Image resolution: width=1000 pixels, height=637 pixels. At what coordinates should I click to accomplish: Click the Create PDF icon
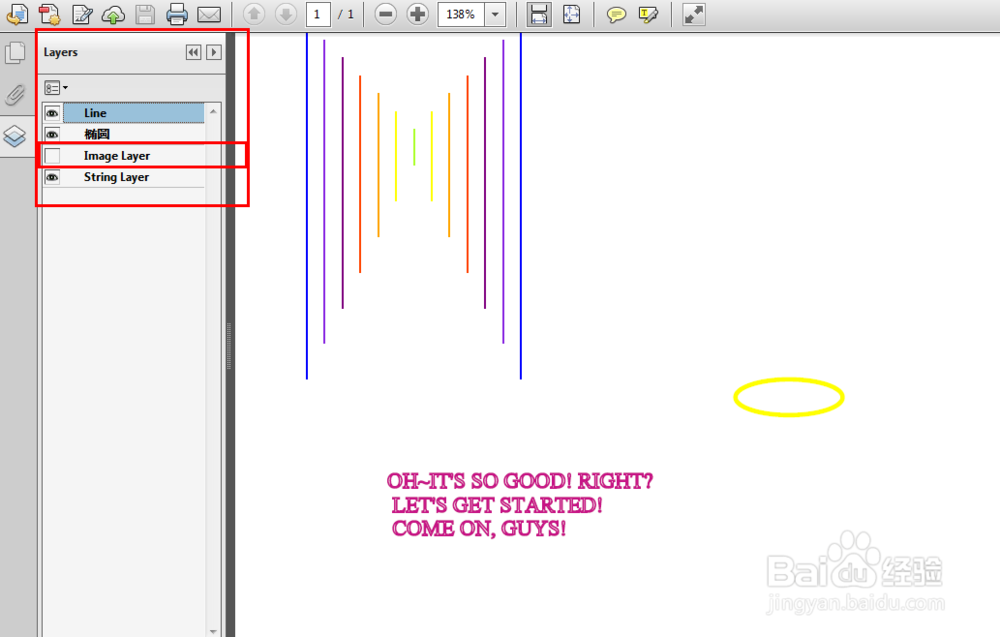point(49,13)
